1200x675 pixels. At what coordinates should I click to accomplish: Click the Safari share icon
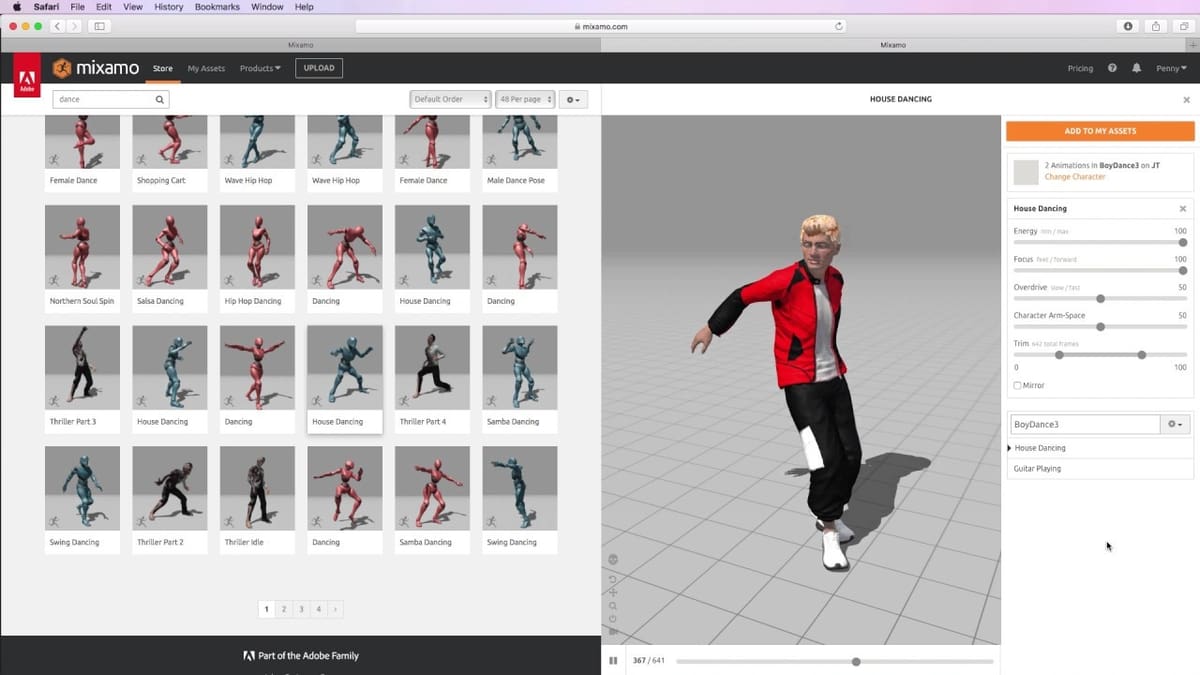click(1156, 26)
